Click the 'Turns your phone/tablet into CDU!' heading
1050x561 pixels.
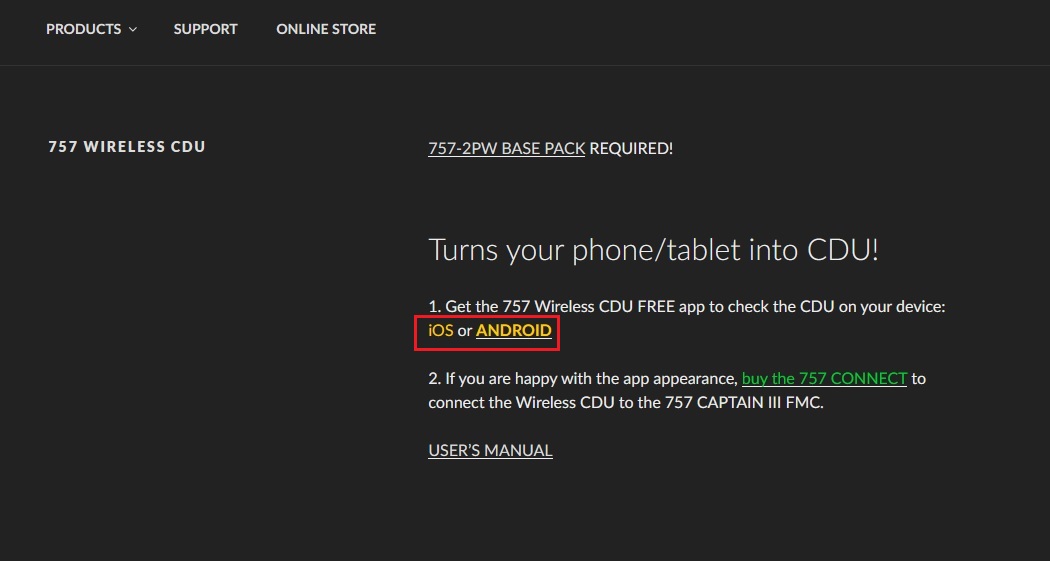(653, 249)
